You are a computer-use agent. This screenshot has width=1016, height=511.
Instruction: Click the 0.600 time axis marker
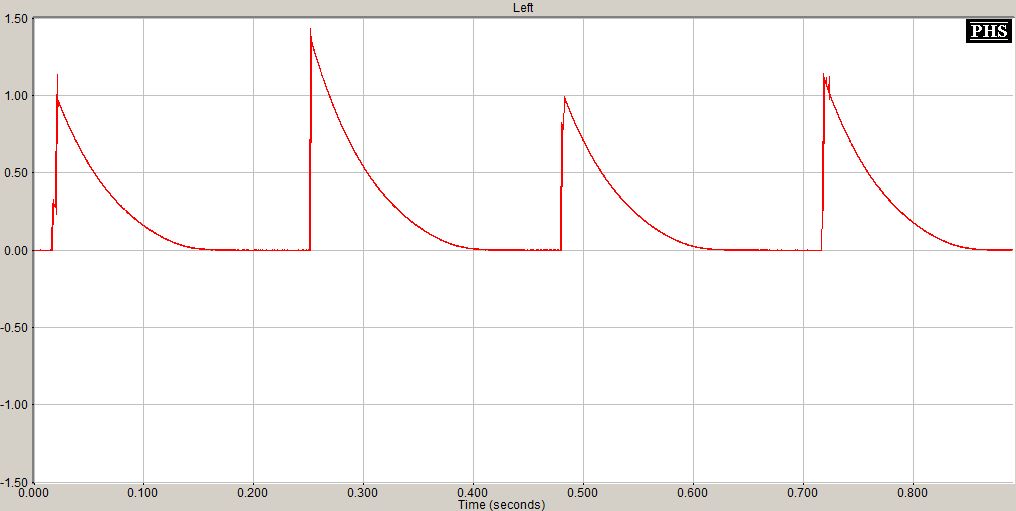click(x=692, y=493)
